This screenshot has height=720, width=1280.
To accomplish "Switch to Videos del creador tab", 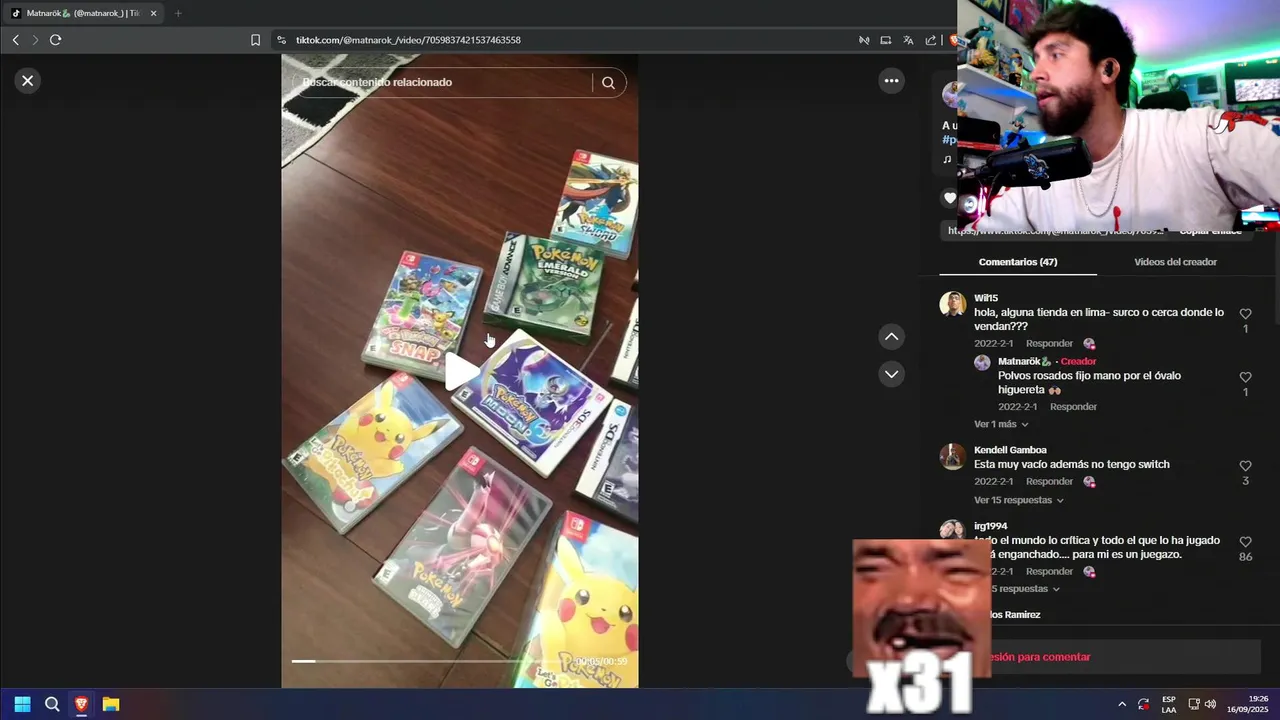I will point(1175,262).
